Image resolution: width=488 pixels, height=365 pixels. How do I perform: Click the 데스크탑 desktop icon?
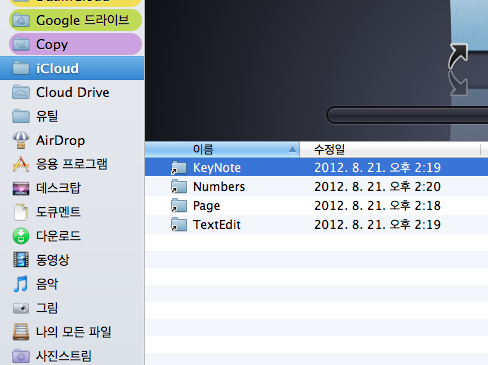21,188
